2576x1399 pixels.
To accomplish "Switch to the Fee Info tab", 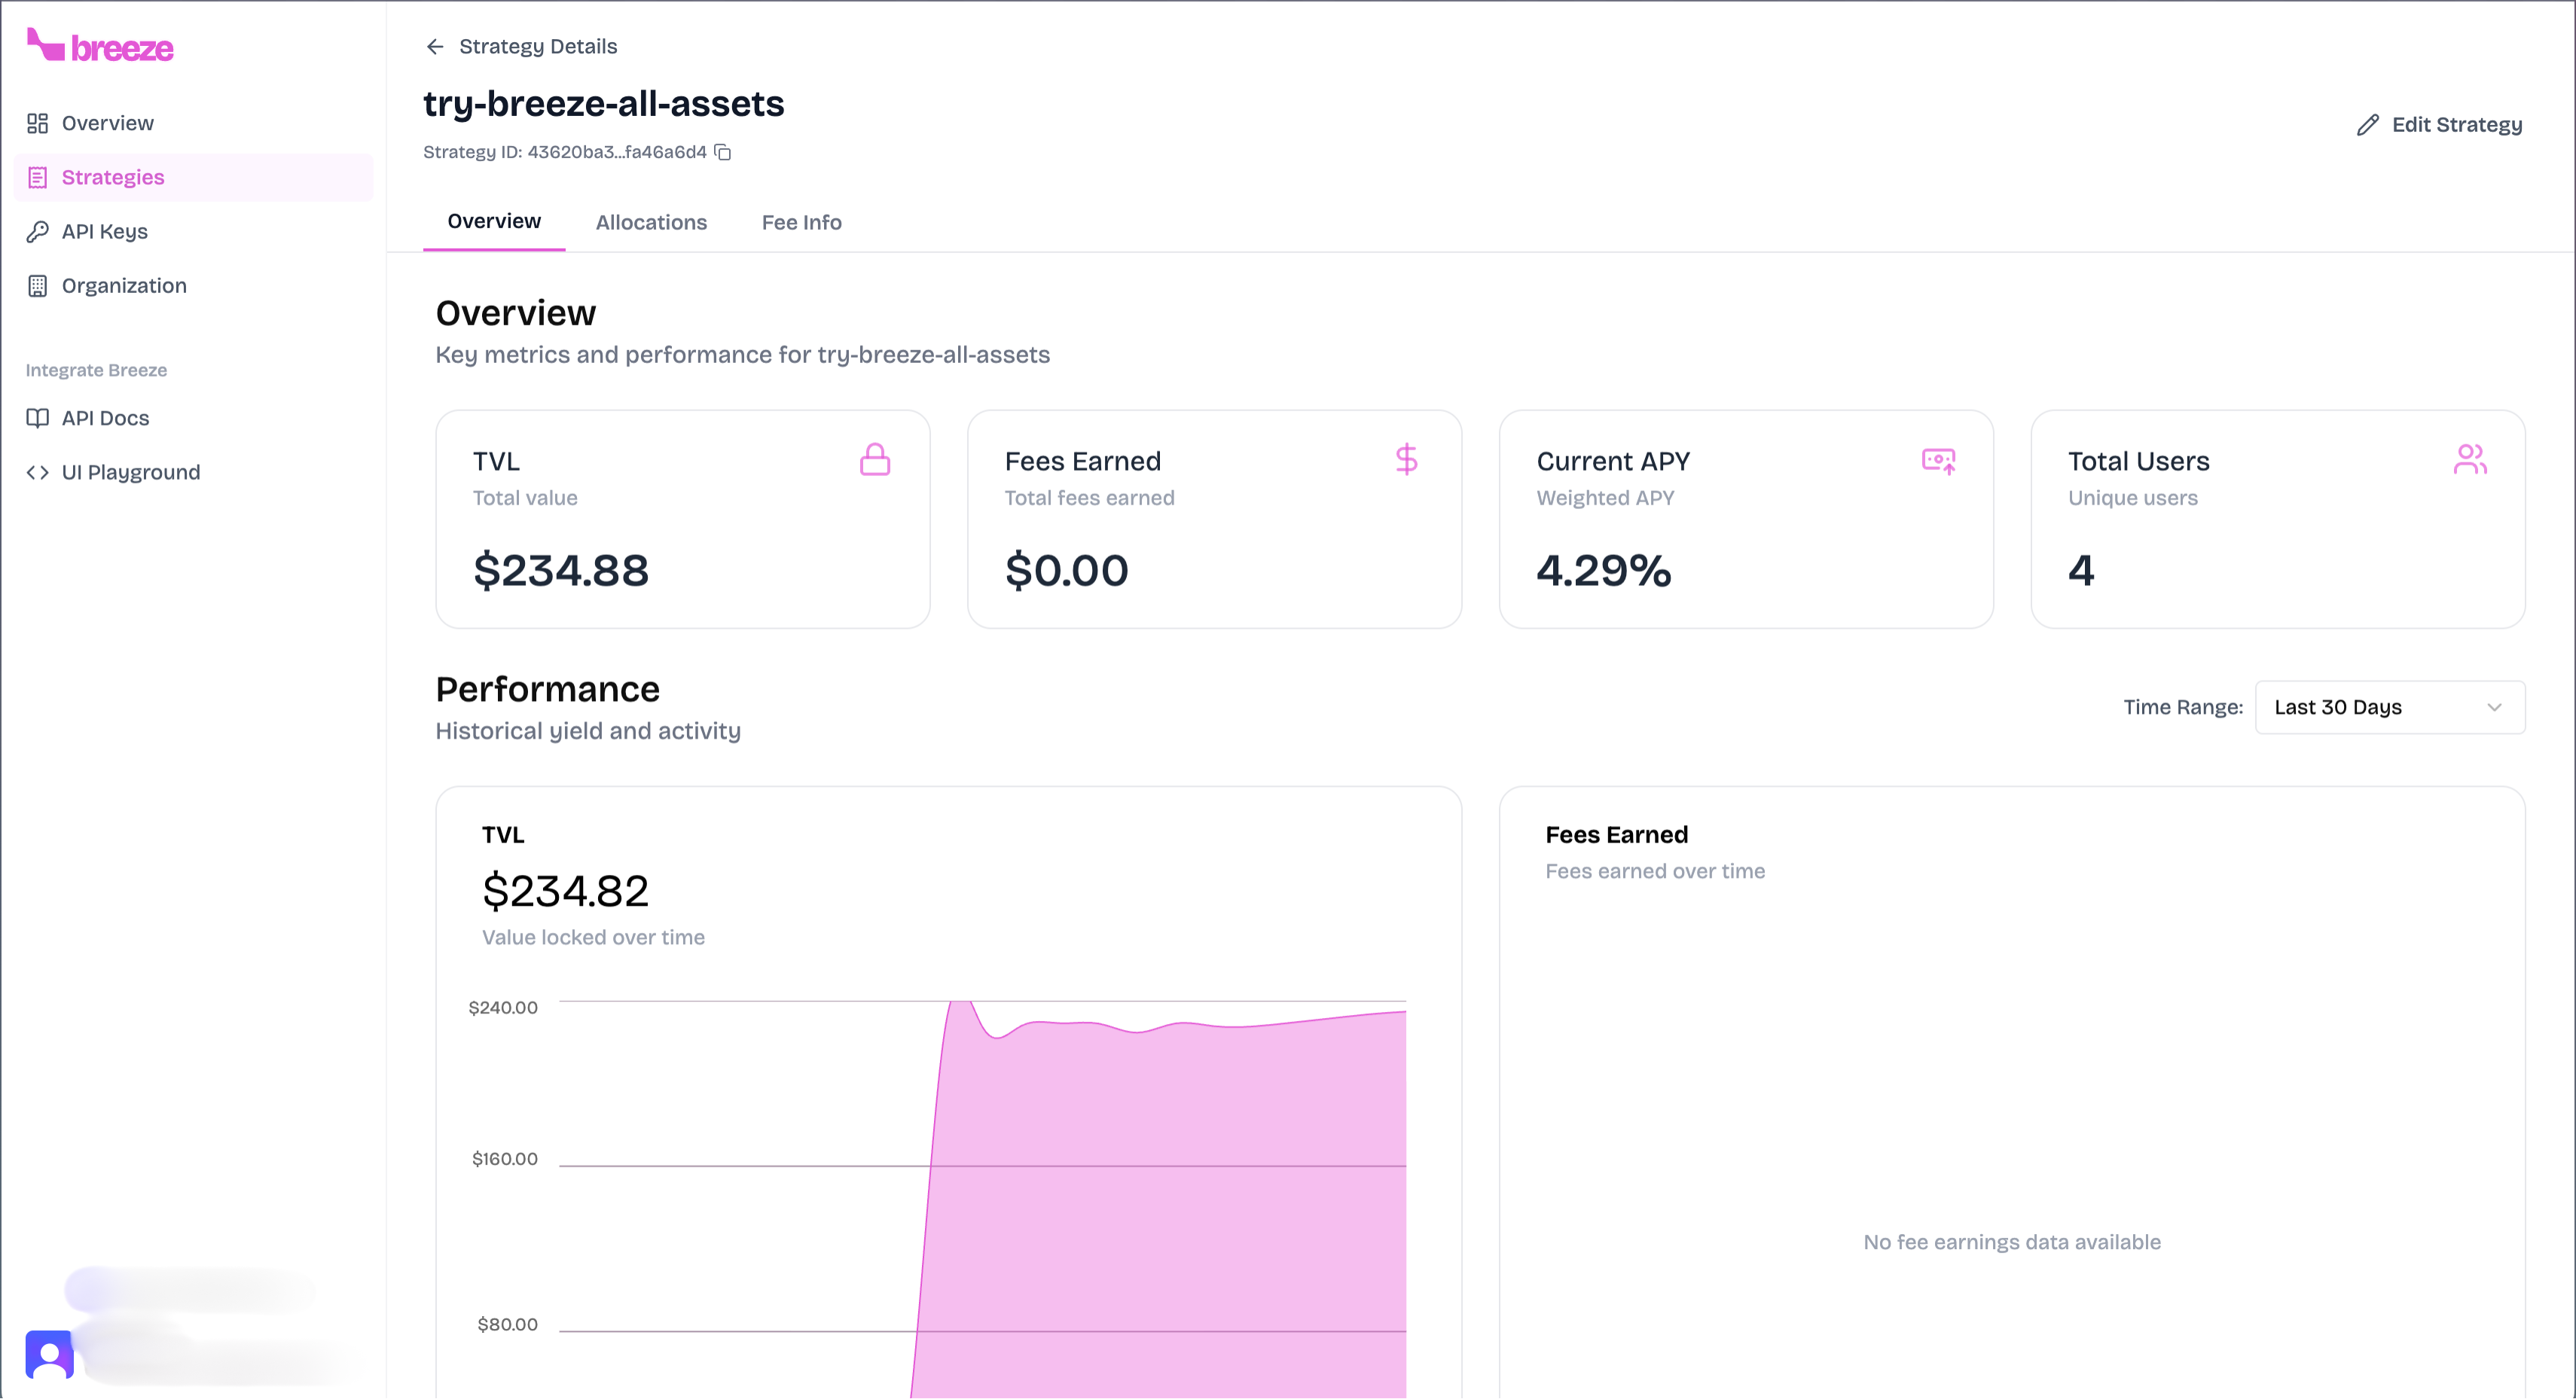I will click(x=801, y=222).
